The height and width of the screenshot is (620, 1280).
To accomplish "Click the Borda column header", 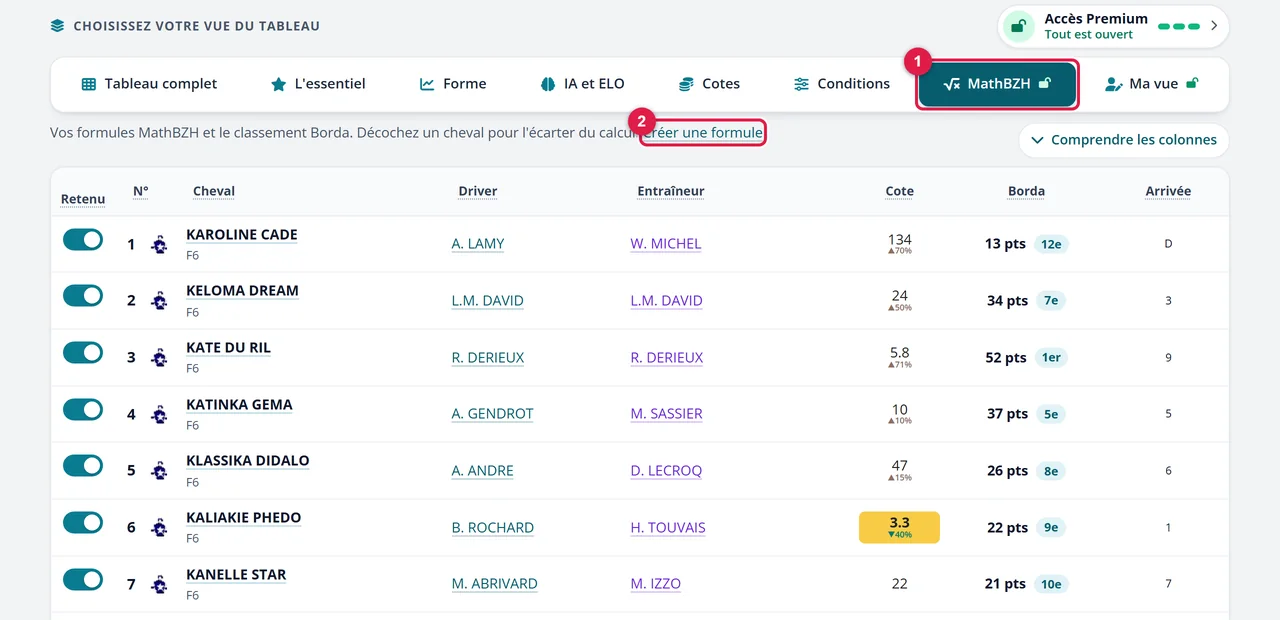I will tap(1026, 191).
